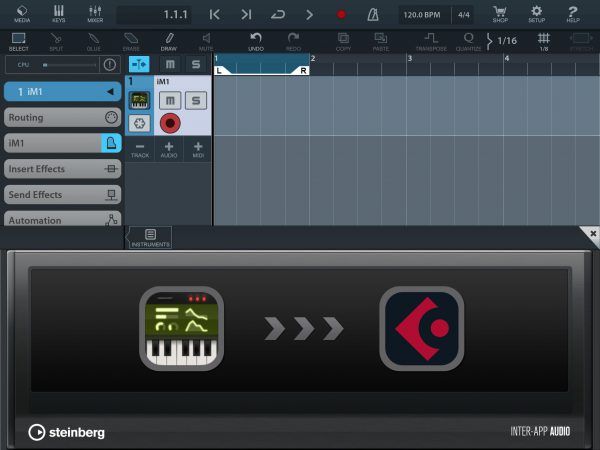Click the Cubasis app icon
600x450 pixels.
[422, 328]
